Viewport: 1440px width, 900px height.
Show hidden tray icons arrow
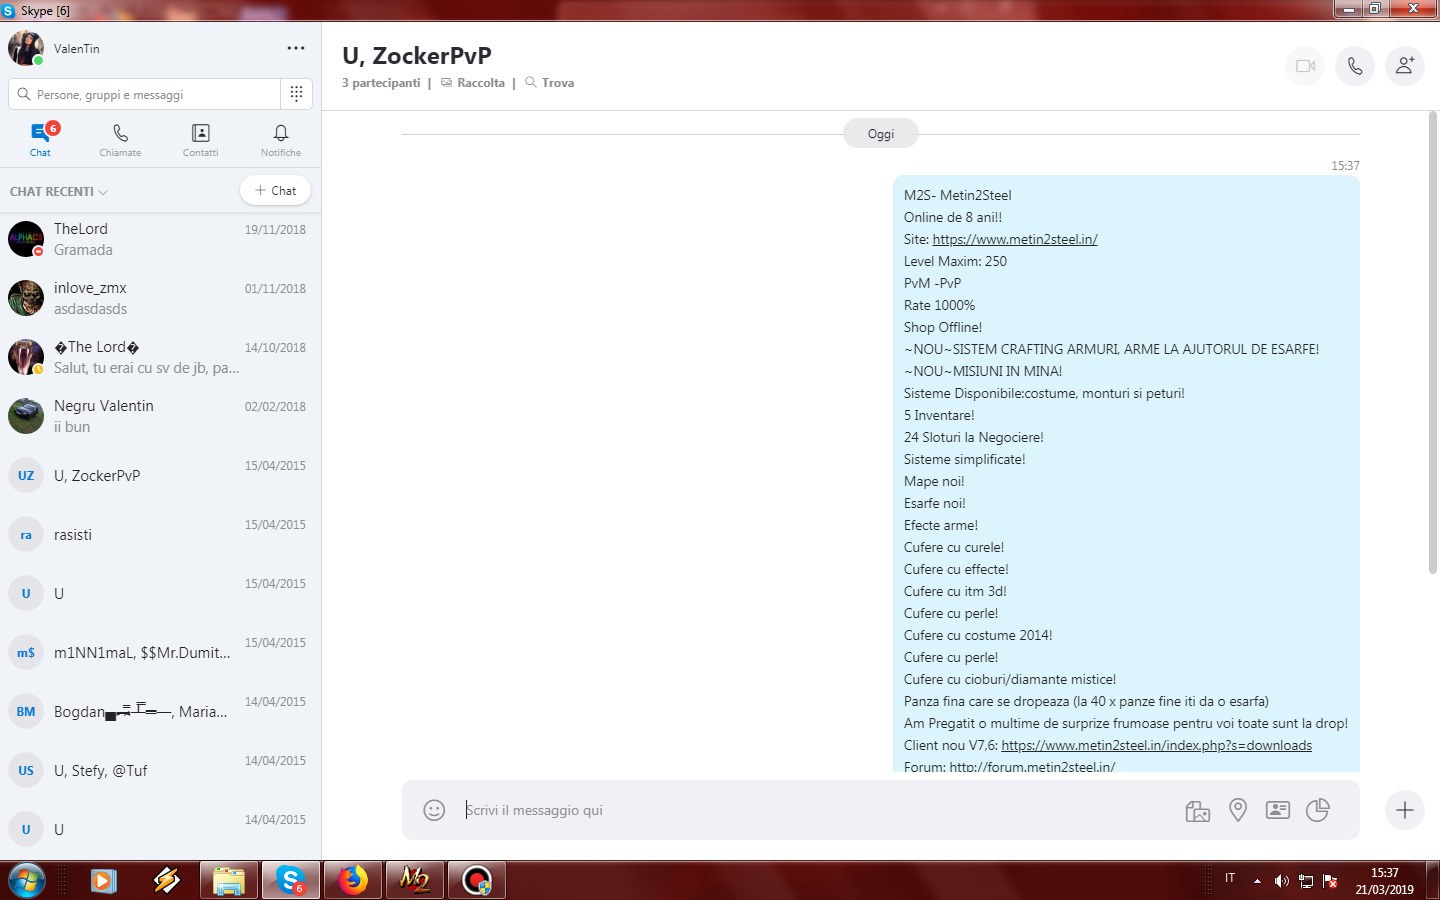click(x=1257, y=881)
